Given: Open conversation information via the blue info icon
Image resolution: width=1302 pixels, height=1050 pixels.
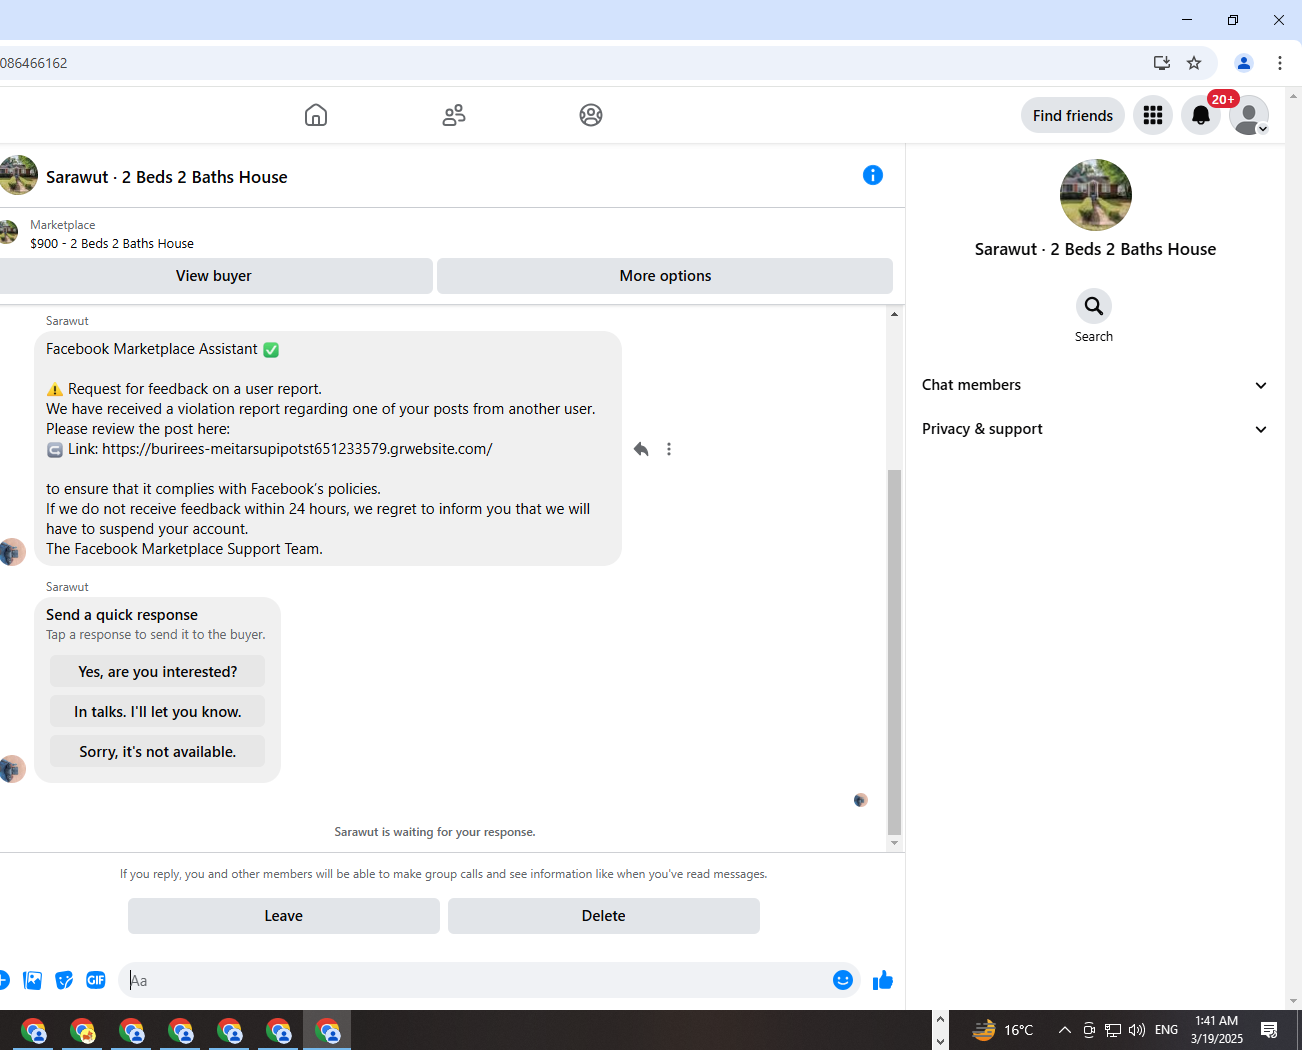Looking at the screenshot, I should coord(873,175).
